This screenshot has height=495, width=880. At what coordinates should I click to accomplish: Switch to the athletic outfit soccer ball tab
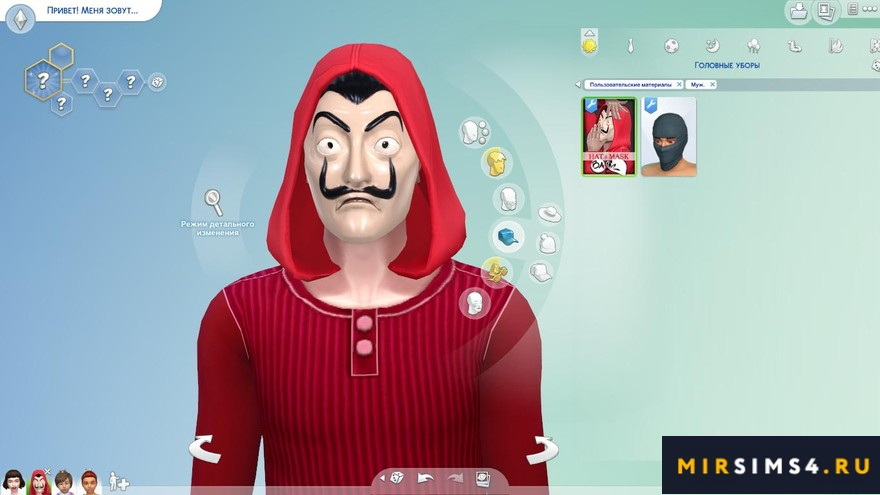tap(671, 45)
